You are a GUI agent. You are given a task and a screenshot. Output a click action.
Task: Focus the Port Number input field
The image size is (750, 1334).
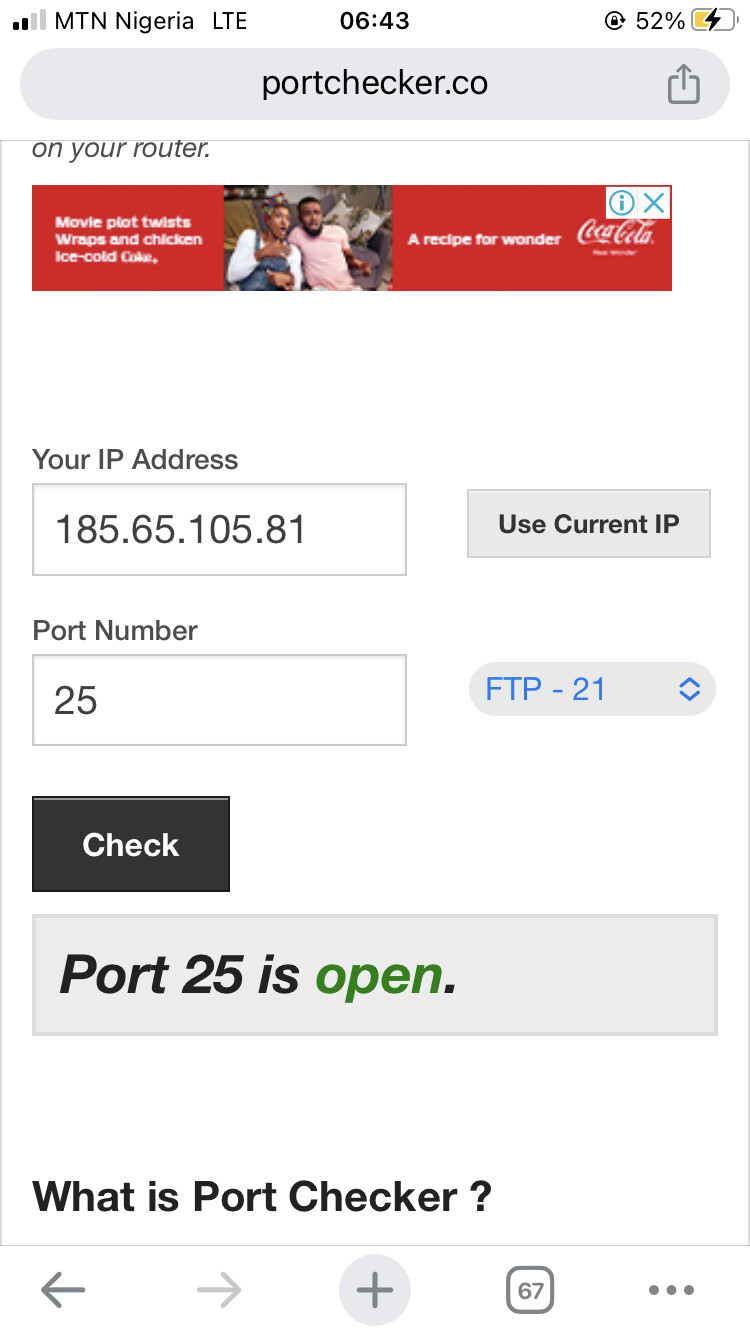tap(219, 700)
